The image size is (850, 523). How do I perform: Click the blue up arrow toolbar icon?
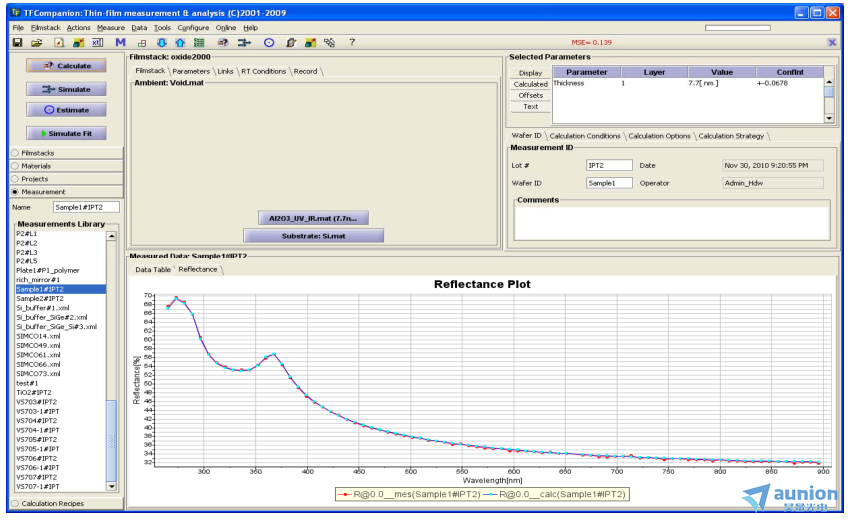tap(180, 42)
